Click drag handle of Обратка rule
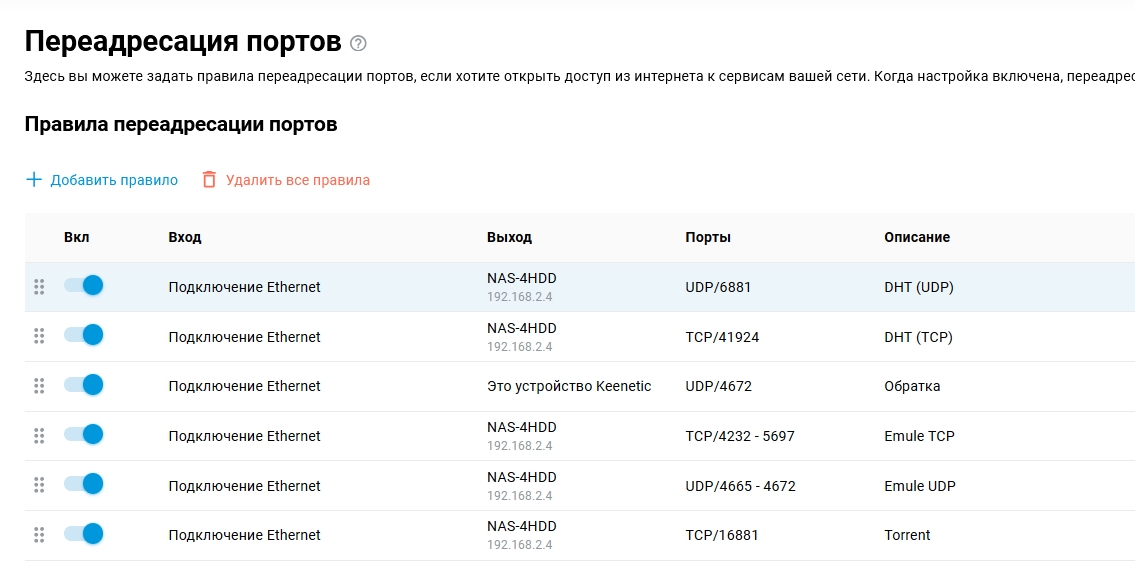This screenshot has height=567, width=1135. pyautogui.click(x=39, y=386)
